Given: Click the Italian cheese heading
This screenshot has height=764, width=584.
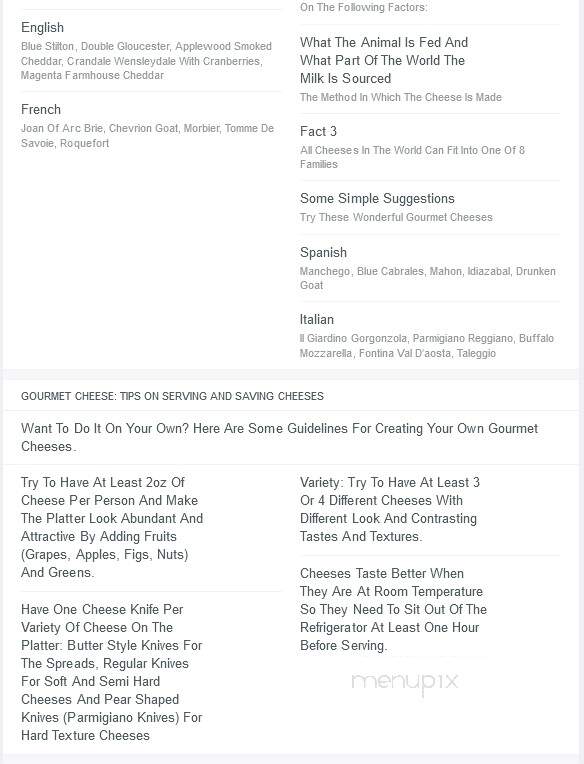Looking at the screenshot, I should pos(317,320).
